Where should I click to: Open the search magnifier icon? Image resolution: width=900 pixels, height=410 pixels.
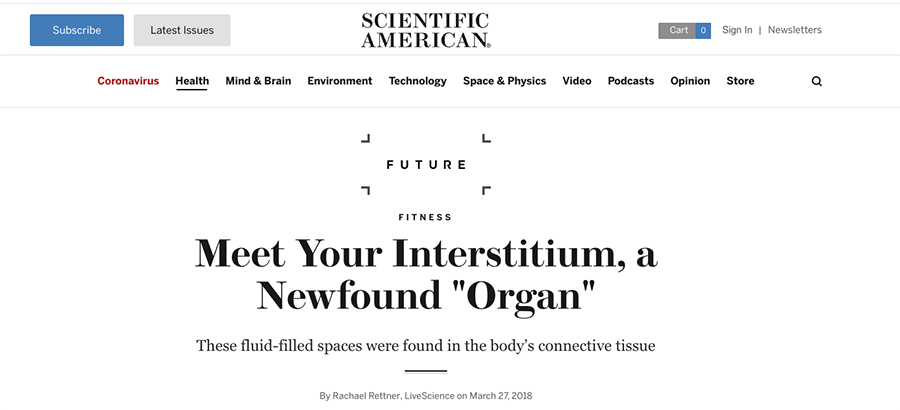pyautogui.click(x=816, y=82)
